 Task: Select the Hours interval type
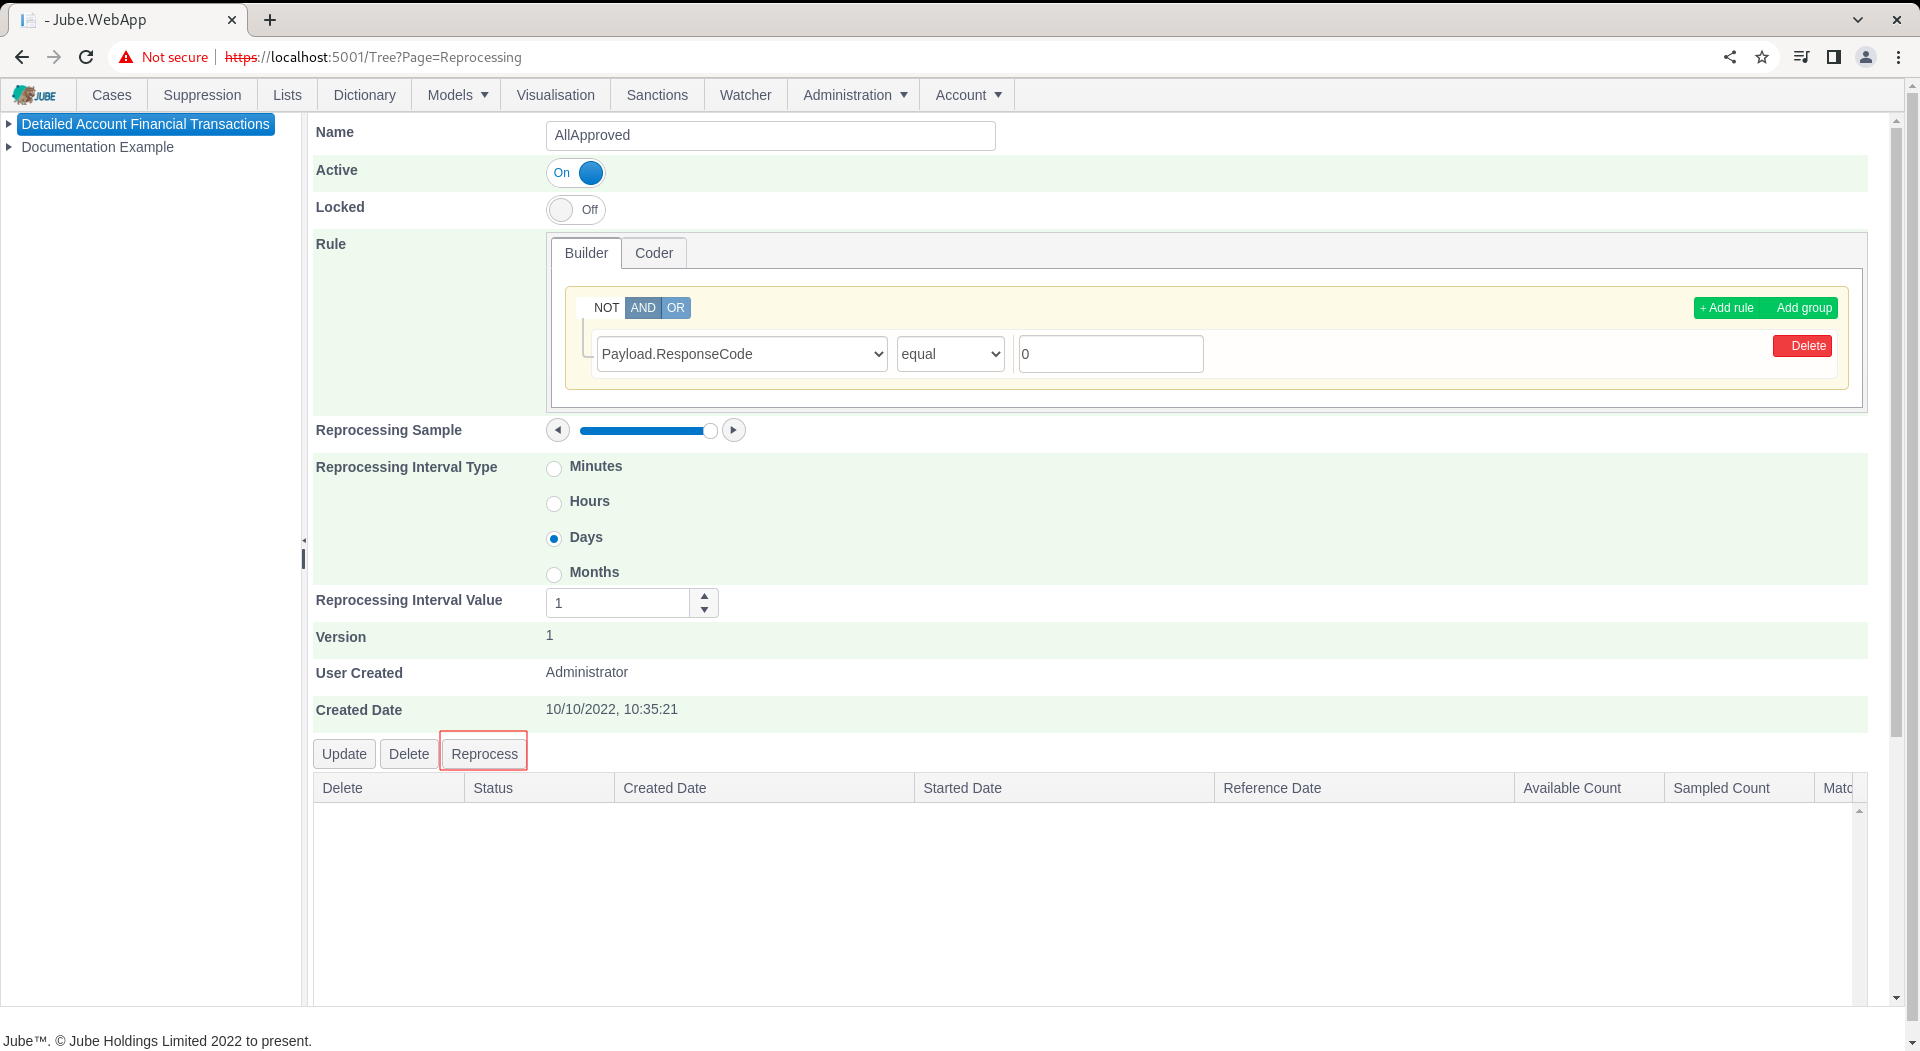click(x=554, y=504)
